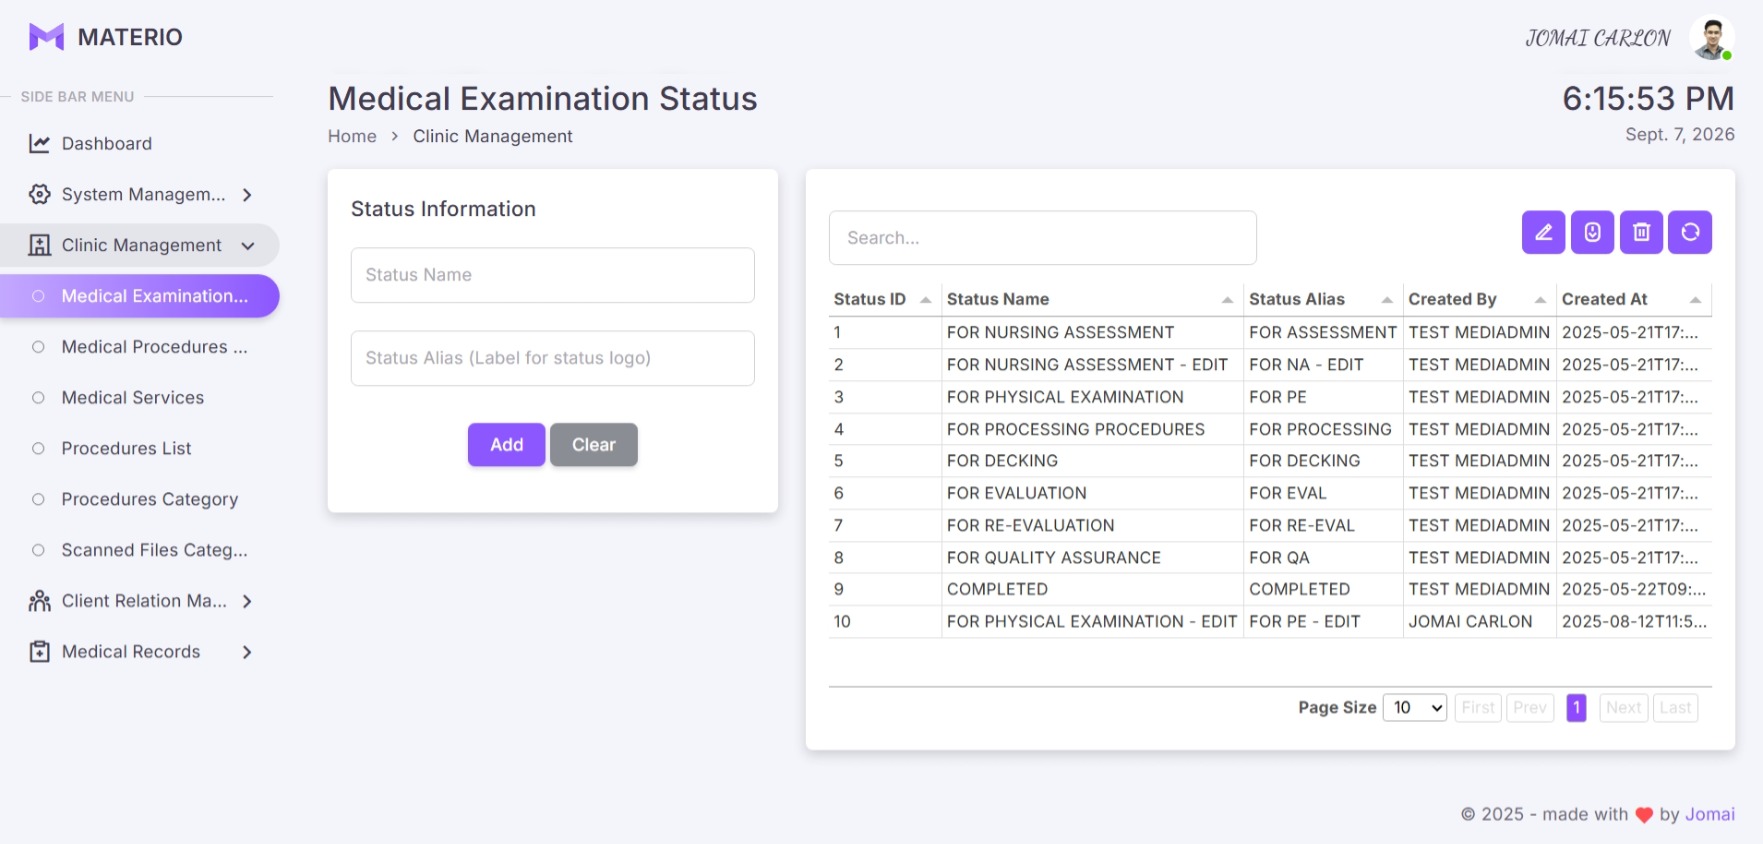The width and height of the screenshot is (1763, 844).
Task: Select the Medical Services radio bullet
Action: [38, 398]
